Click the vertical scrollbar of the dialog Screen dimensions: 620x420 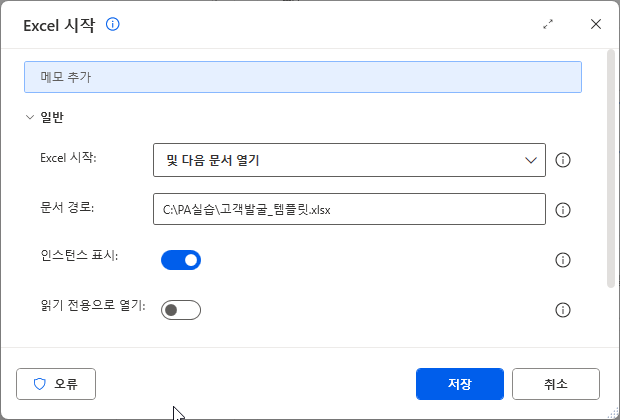click(611, 168)
